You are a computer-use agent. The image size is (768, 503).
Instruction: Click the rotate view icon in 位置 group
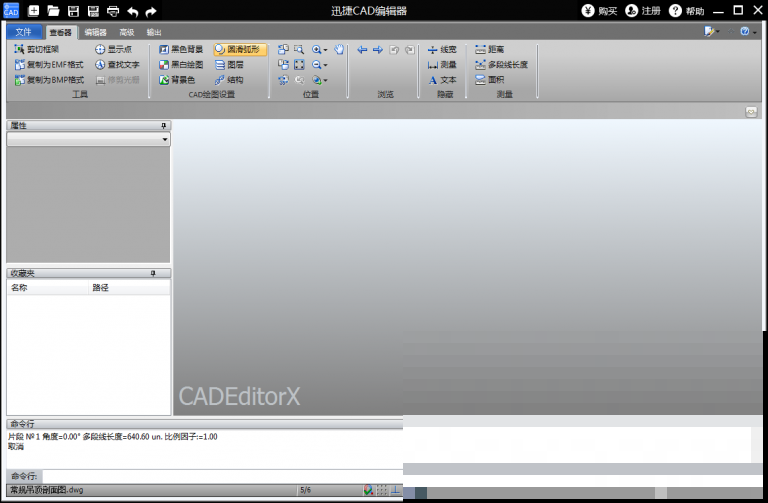point(283,79)
